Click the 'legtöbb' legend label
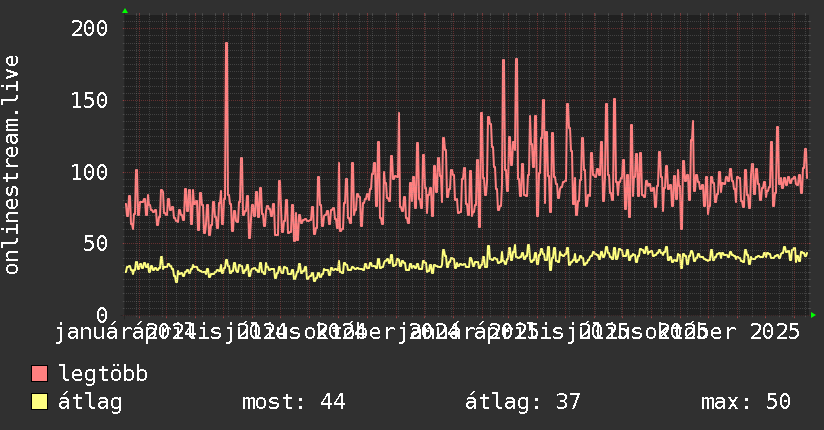This screenshot has width=824, height=430. [103, 373]
